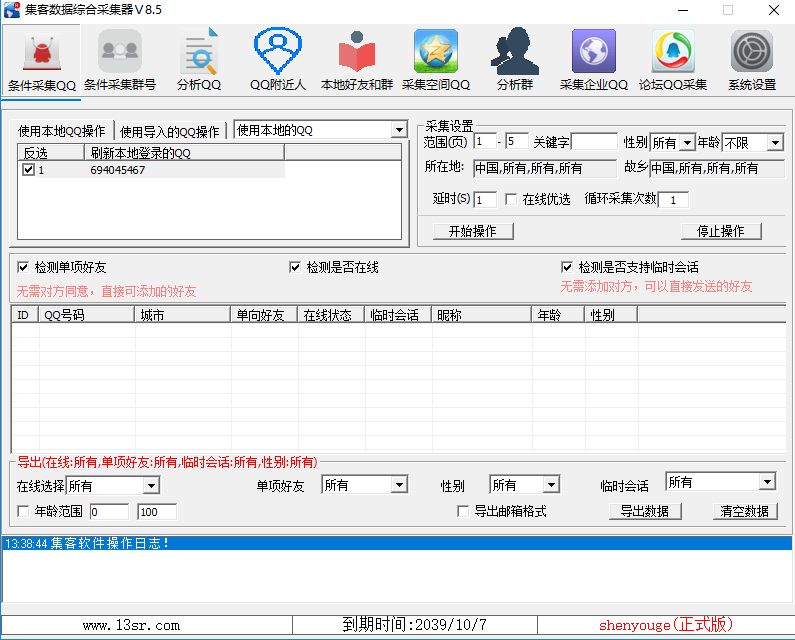Open 条件采集群号 tool
The image size is (795, 640).
120,62
